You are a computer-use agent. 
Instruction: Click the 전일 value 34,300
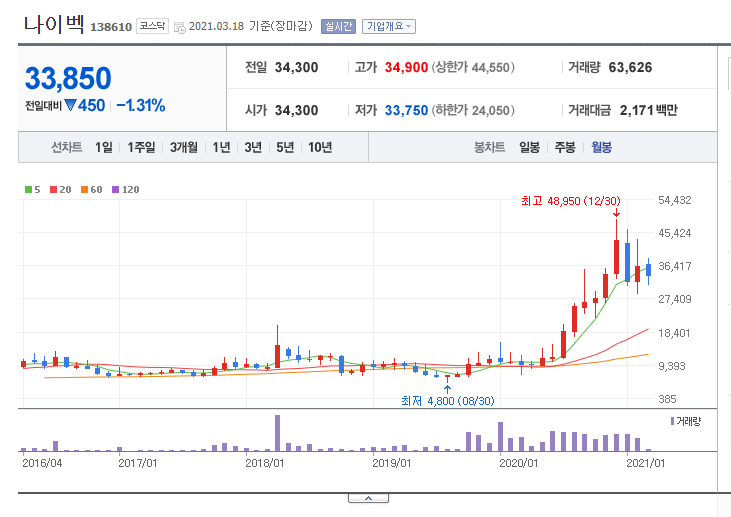pyautogui.click(x=297, y=68)
